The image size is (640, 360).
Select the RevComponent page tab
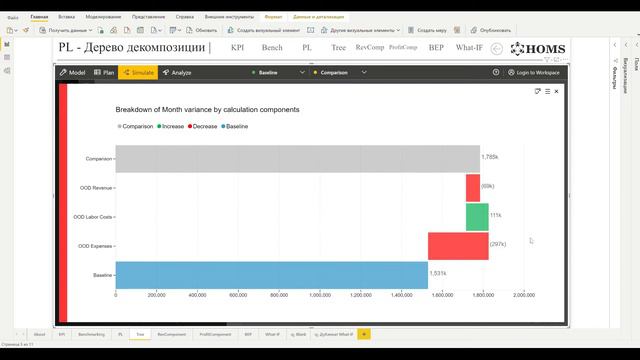(172, 334)
